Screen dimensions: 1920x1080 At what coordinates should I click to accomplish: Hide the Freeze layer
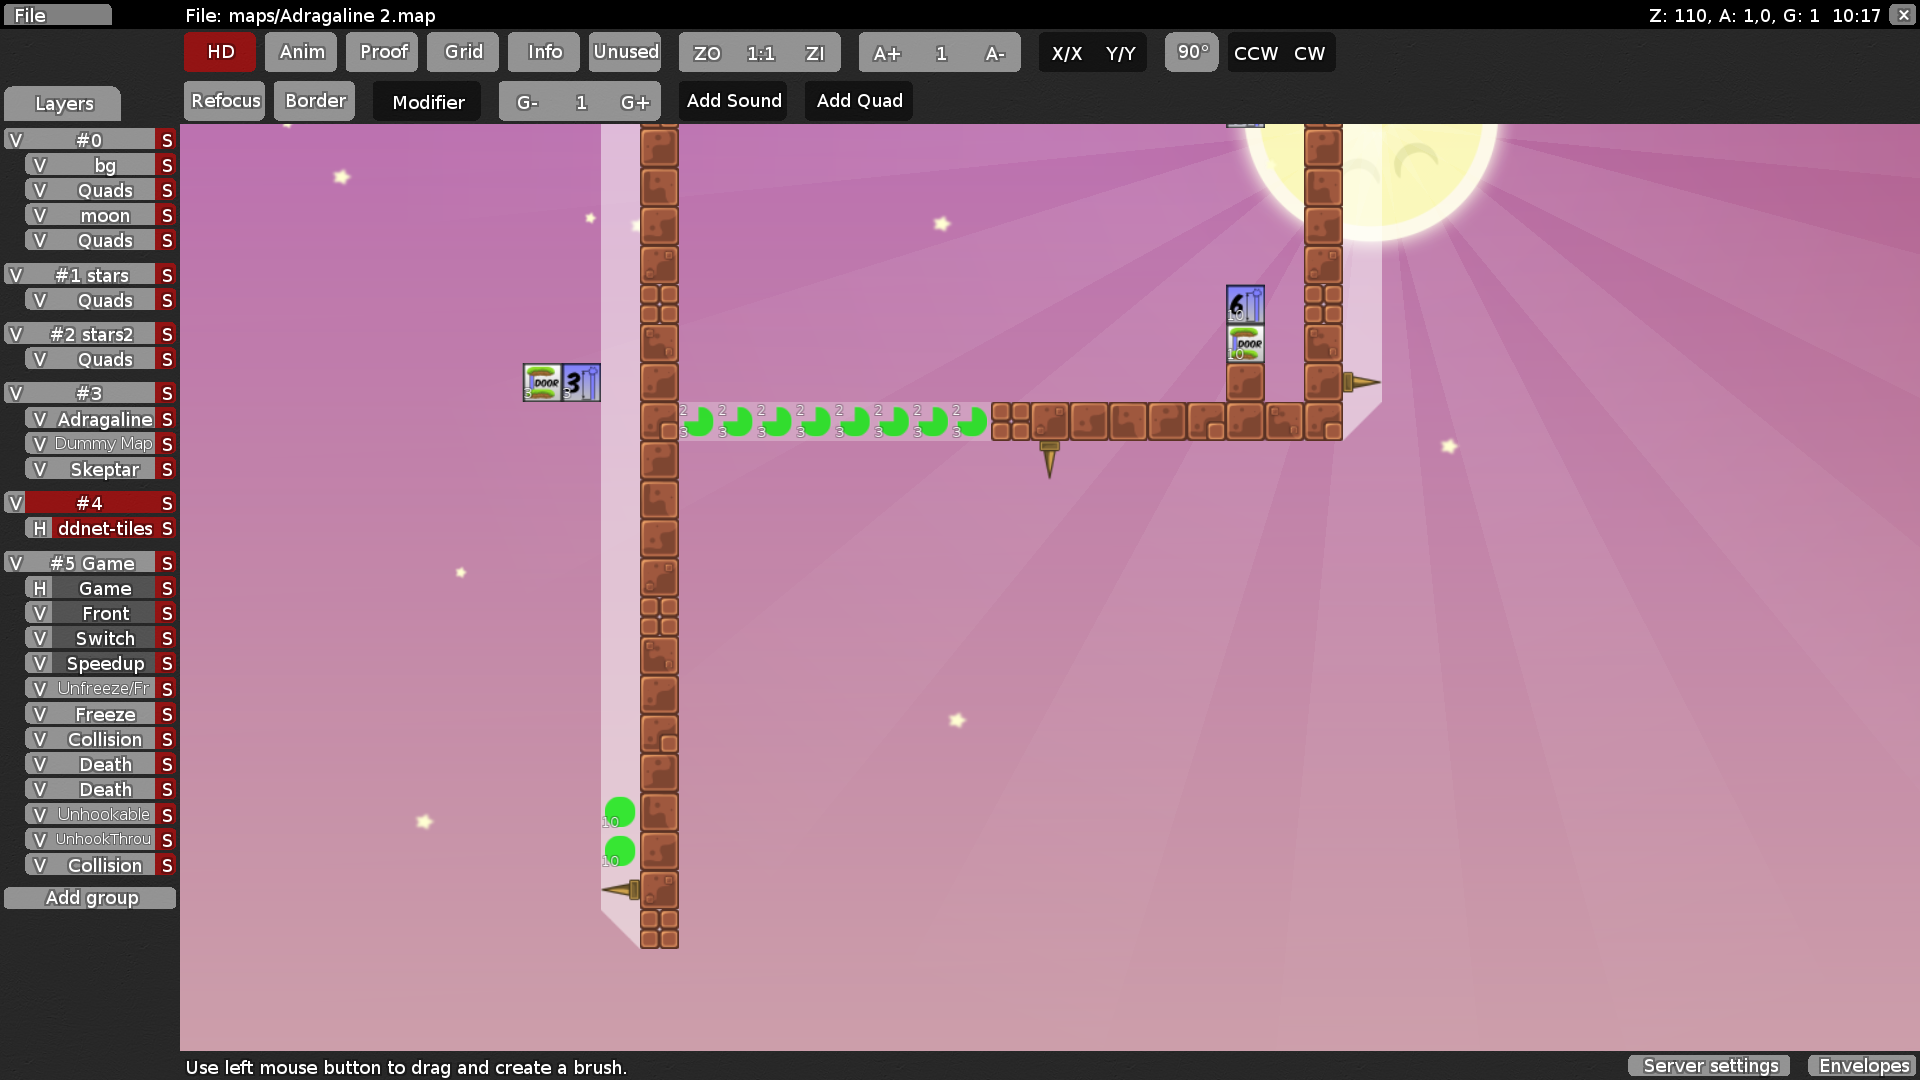(38, 713)
